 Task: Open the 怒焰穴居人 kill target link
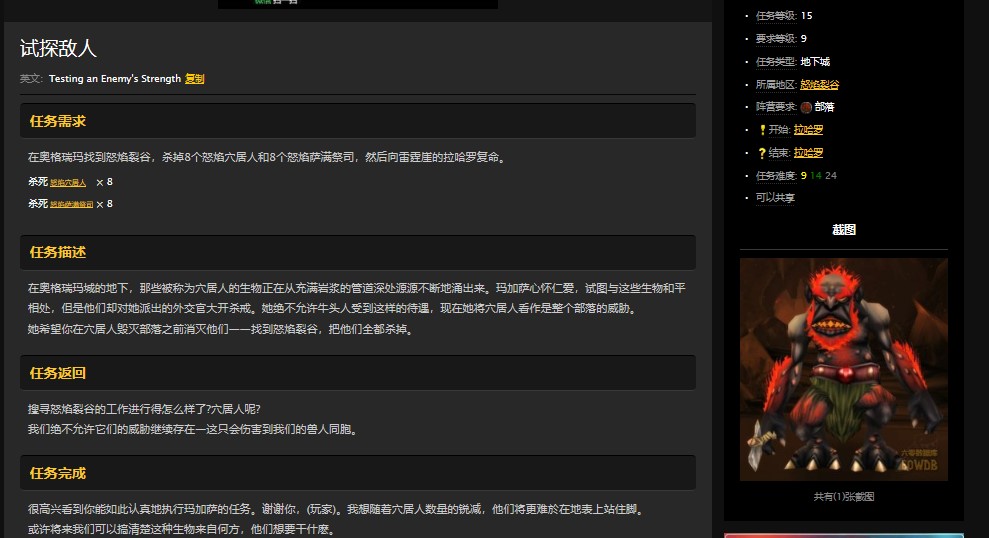coord(68,183)
